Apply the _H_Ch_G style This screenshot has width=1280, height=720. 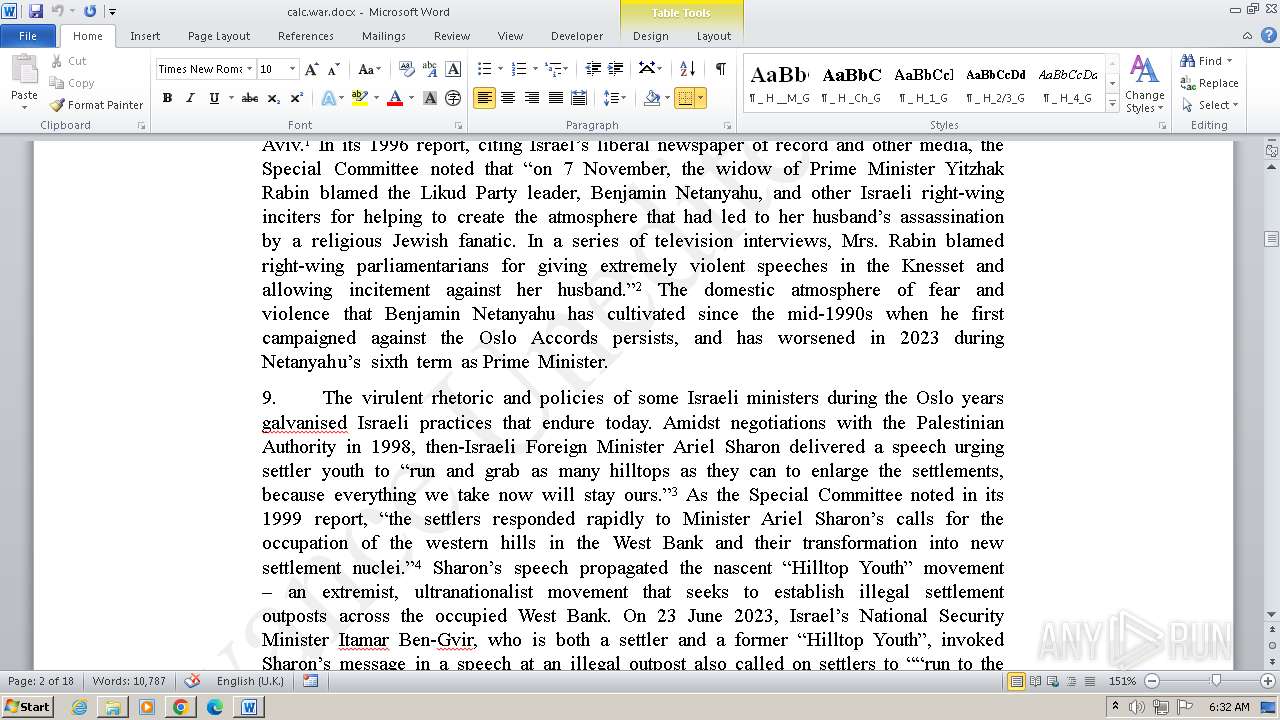(x=851, y=83)
